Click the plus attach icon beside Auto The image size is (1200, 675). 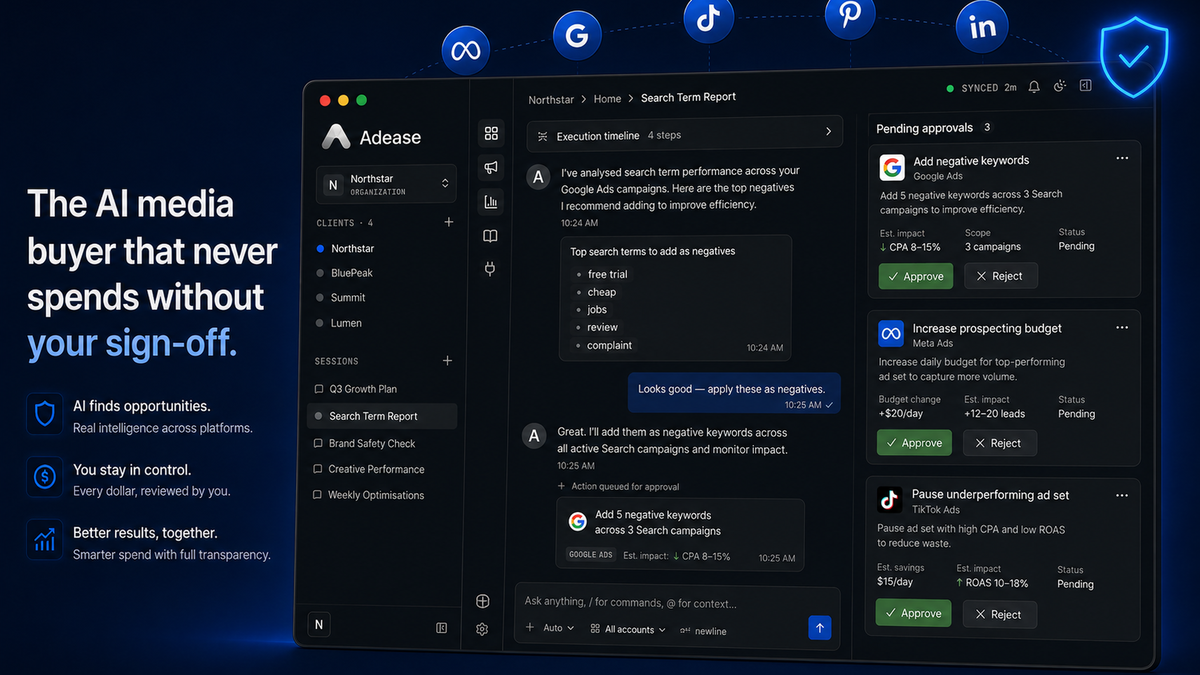530,628
